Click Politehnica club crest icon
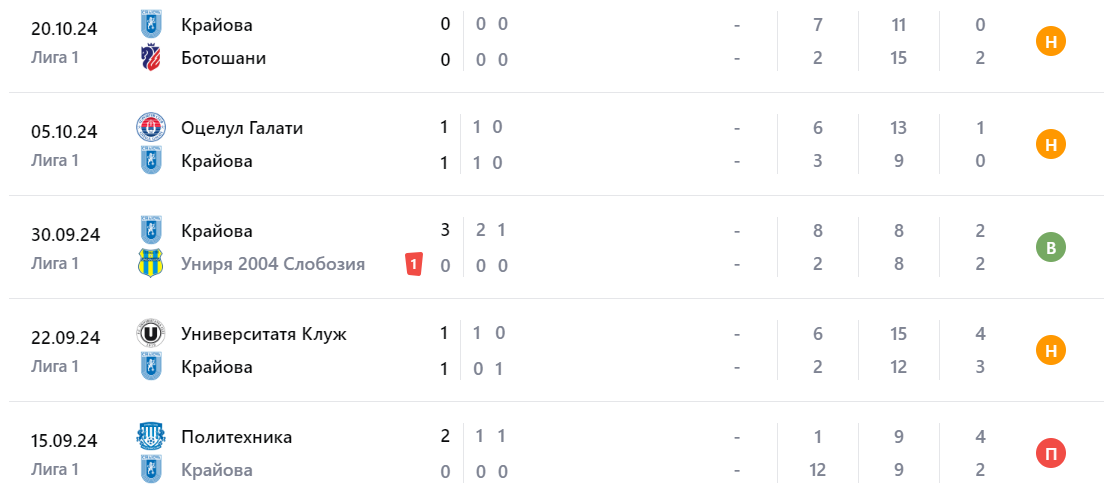Viewport: 1108px width, 499px height. pos(151,436)
